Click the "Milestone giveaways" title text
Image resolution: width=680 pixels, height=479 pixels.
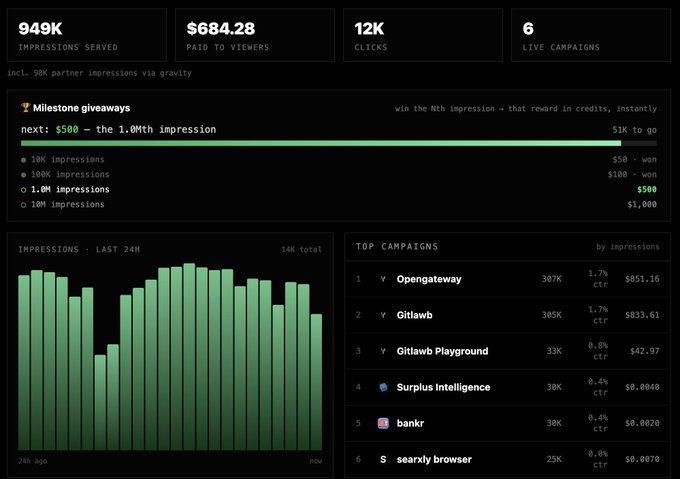(x=82, y=108)
